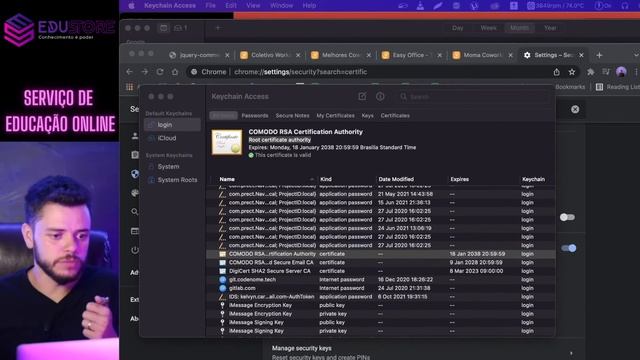Viewport: 640px width, 360px height.
Task: Select the iCloud keychain in sidebar
Action: [172, 138]
